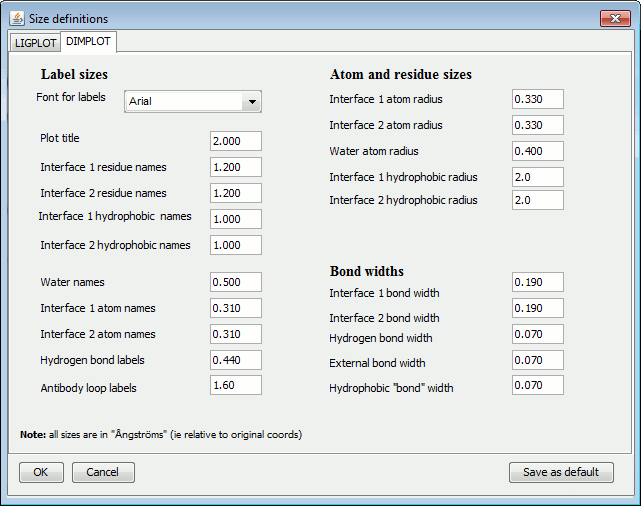Click the Cancel button
Image resolution: width=641 pixels, height=506 pixels.
(x=102, y=472)
